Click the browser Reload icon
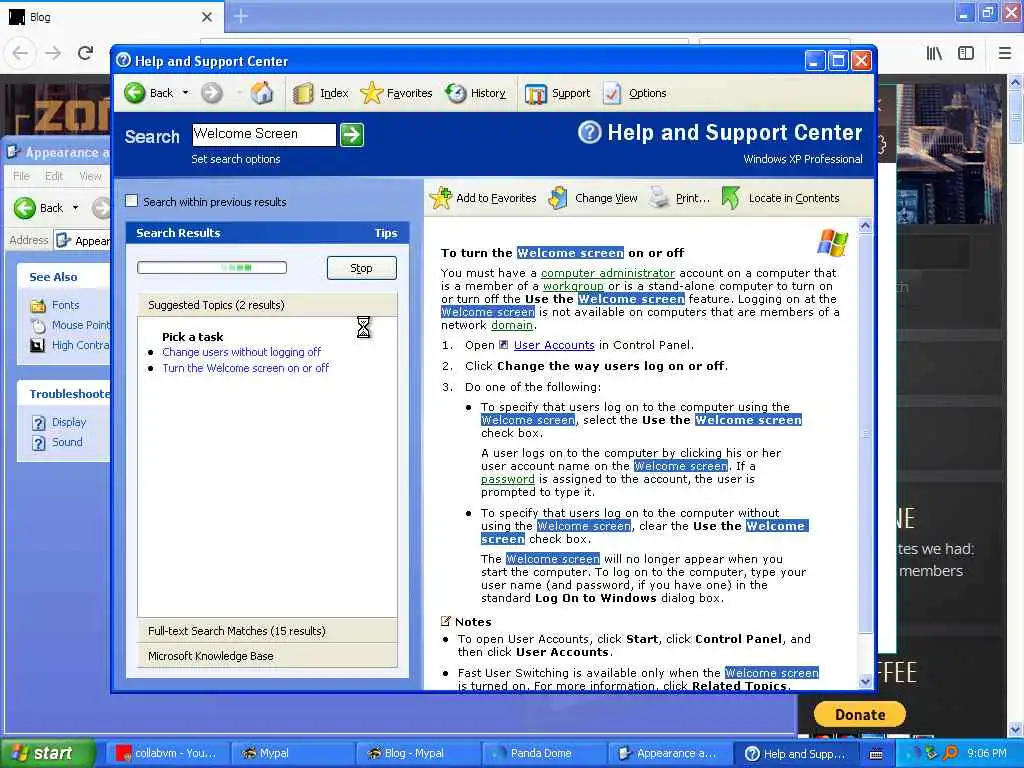The image size is (1024, 768). [x=86, y=53]
